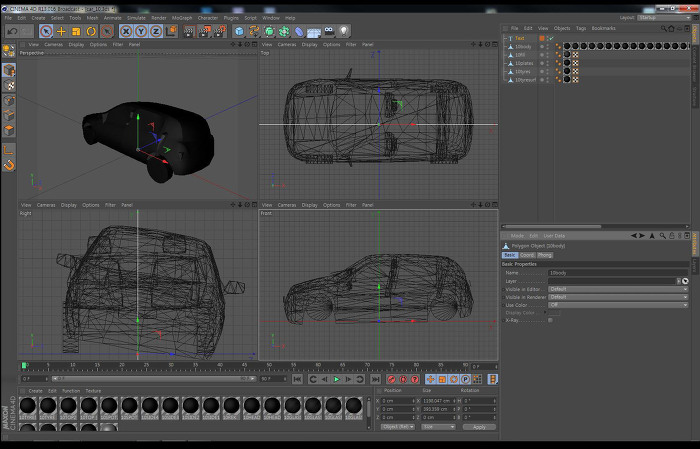Click the Apply button
The width and height of the screenshot is (700, 449).
point(478,426)
